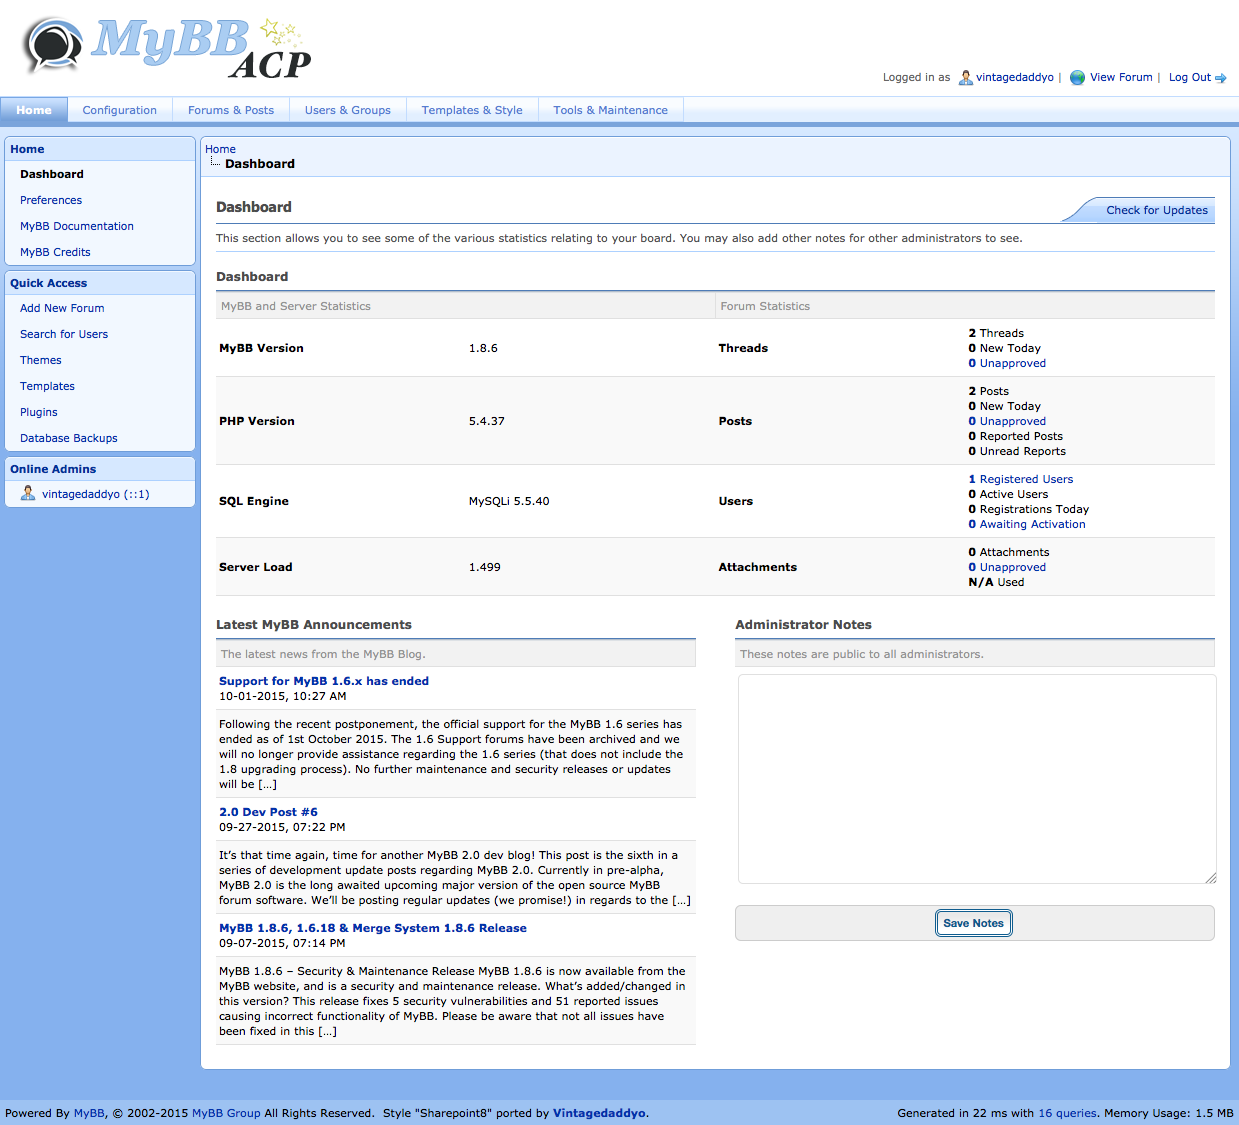Viewport: 1239px width, 1125px height.
Task: Open 'Support for MyBB 1.6.x has ended' announcement
Action: tap(323, 681)
